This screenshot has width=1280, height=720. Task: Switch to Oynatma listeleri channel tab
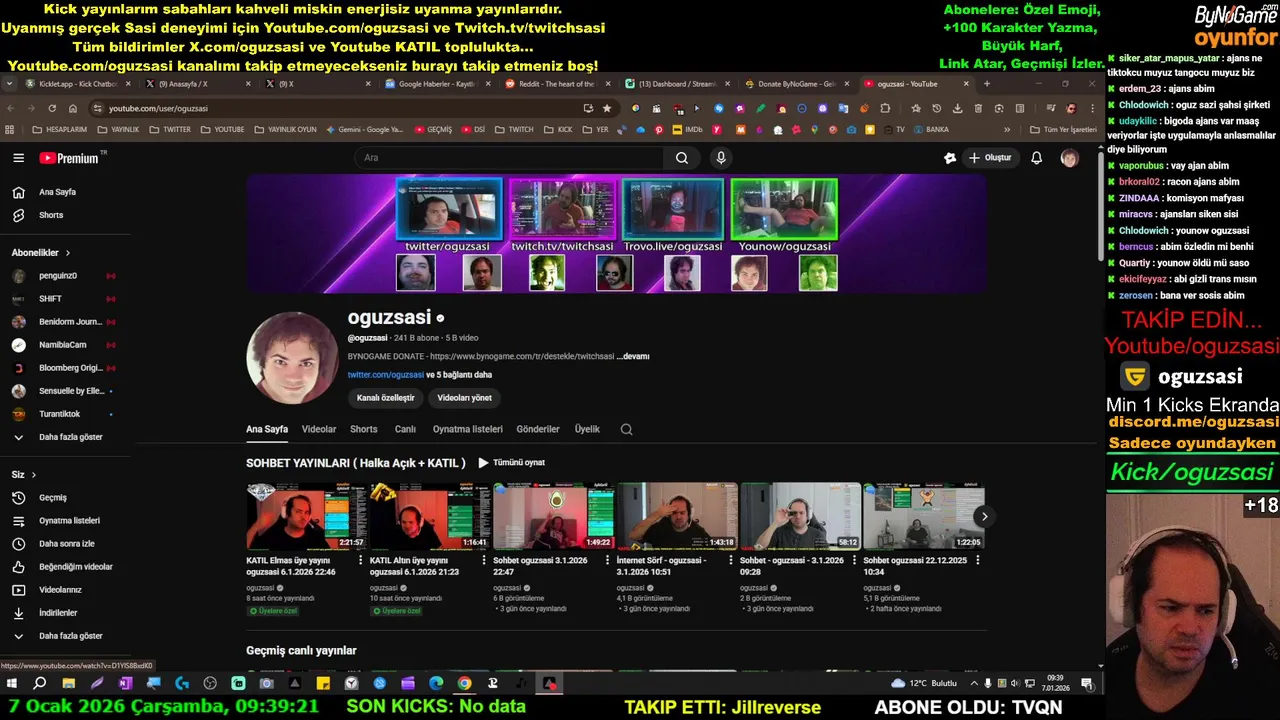(468, 429)
